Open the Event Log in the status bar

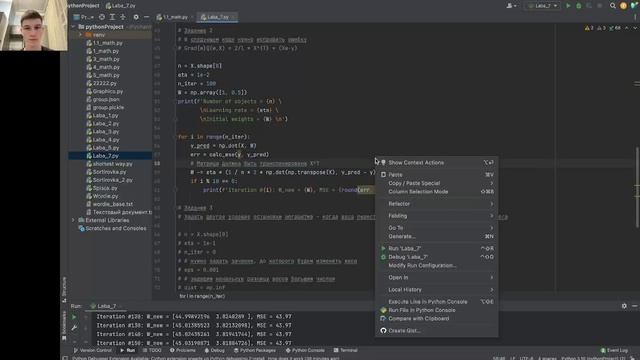click(614, 350)
